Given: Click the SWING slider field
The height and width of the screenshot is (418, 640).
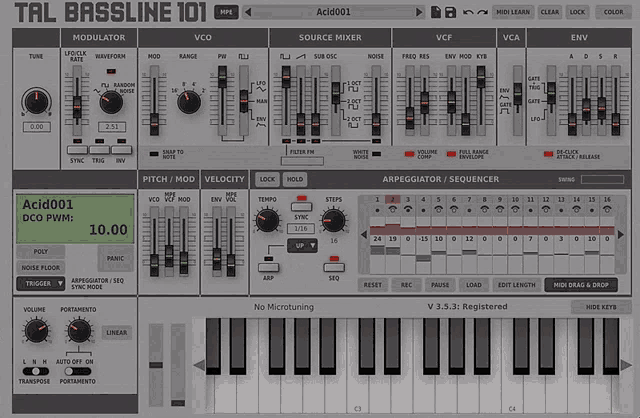Looking at the screenshot, I should click(602, 180).
